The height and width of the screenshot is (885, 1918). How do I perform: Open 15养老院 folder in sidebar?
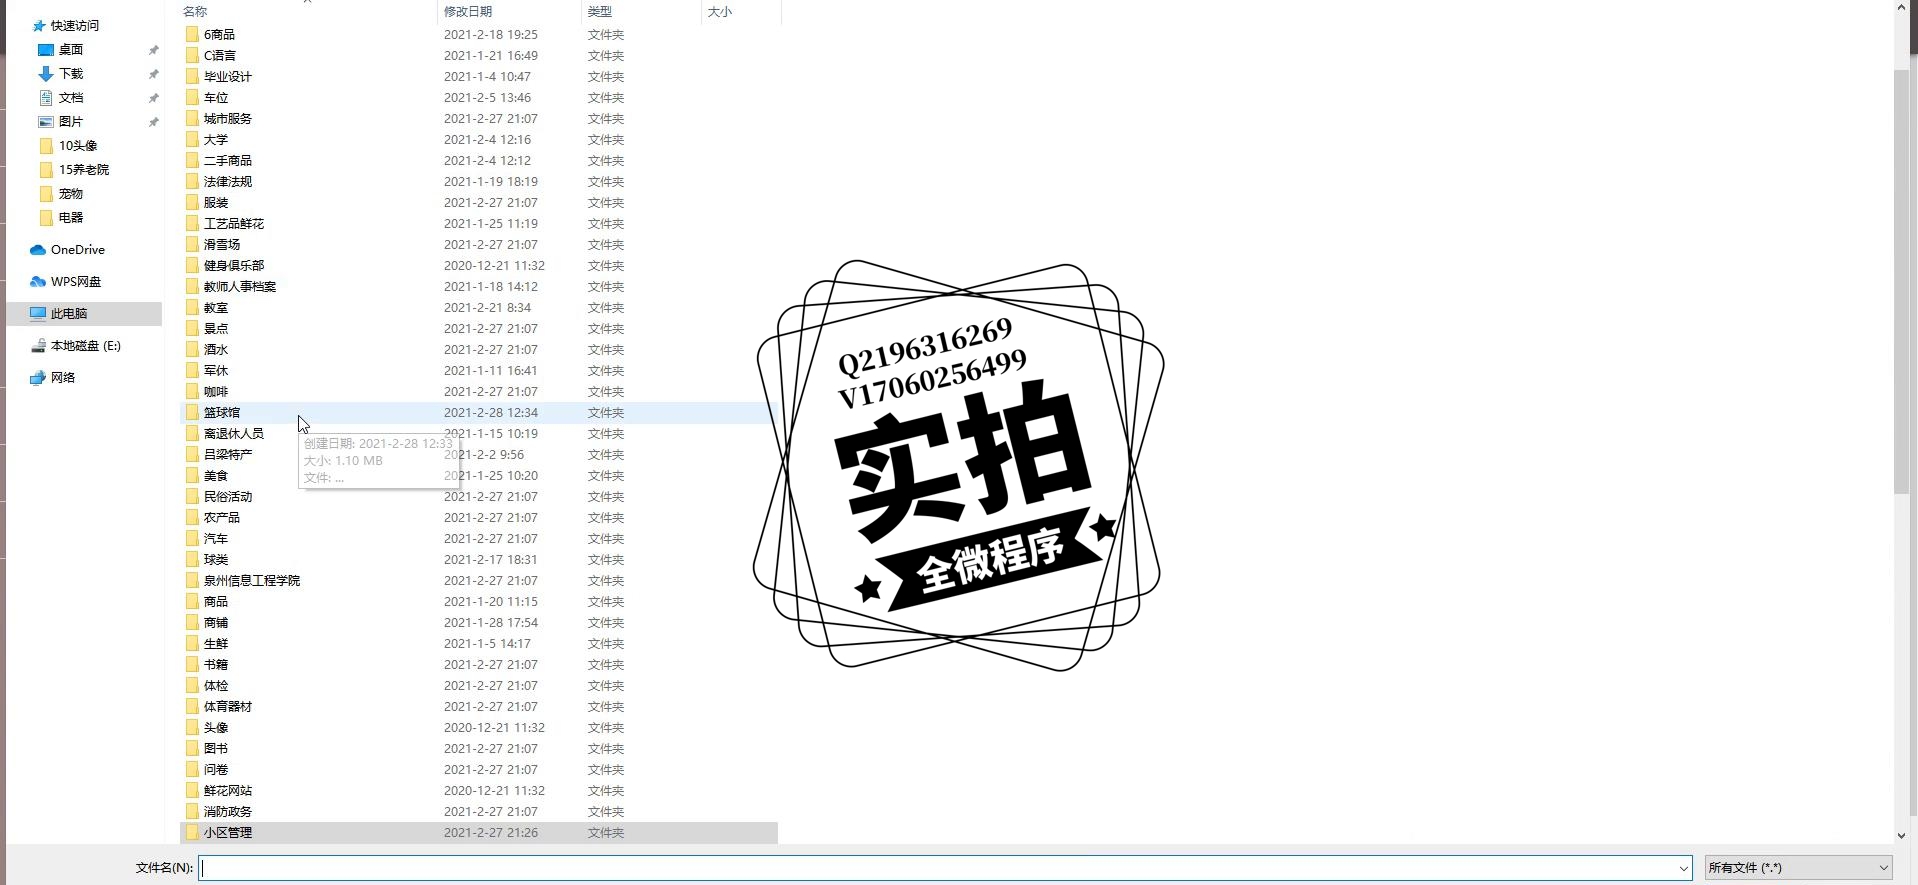(x=83, y=169)
